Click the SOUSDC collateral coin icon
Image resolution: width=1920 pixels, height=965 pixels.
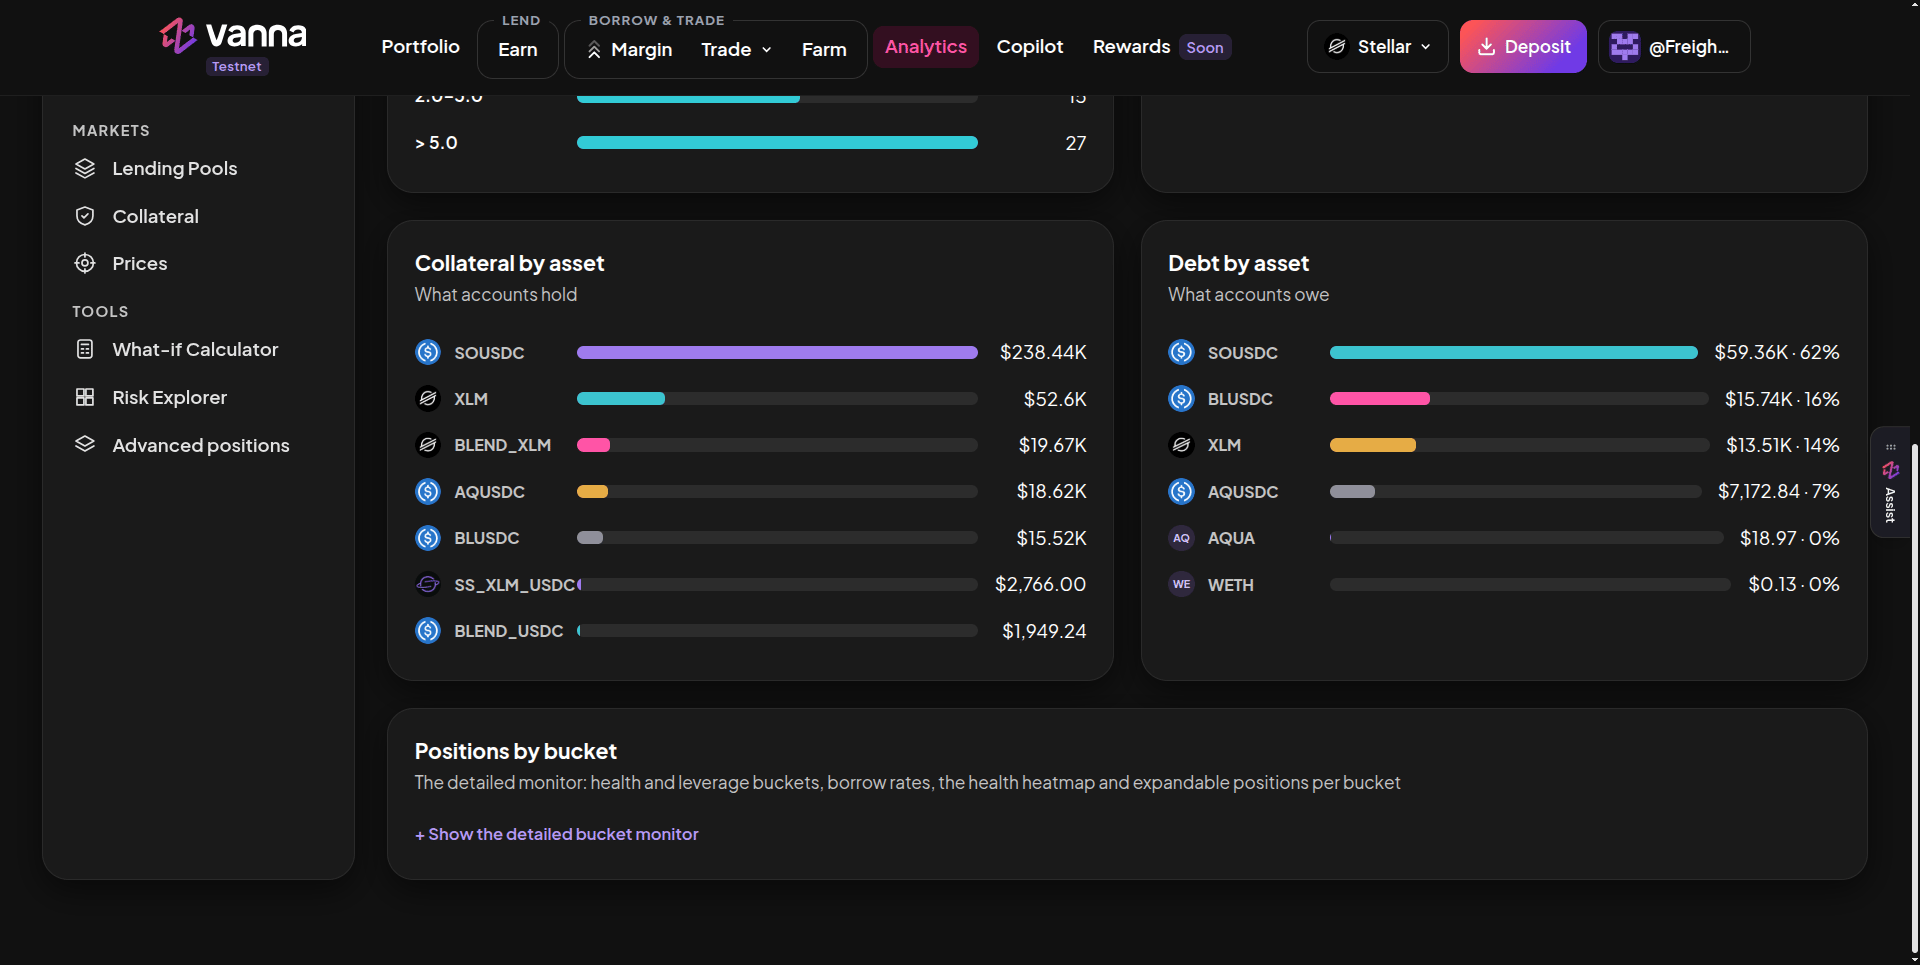tap(428, 352)
